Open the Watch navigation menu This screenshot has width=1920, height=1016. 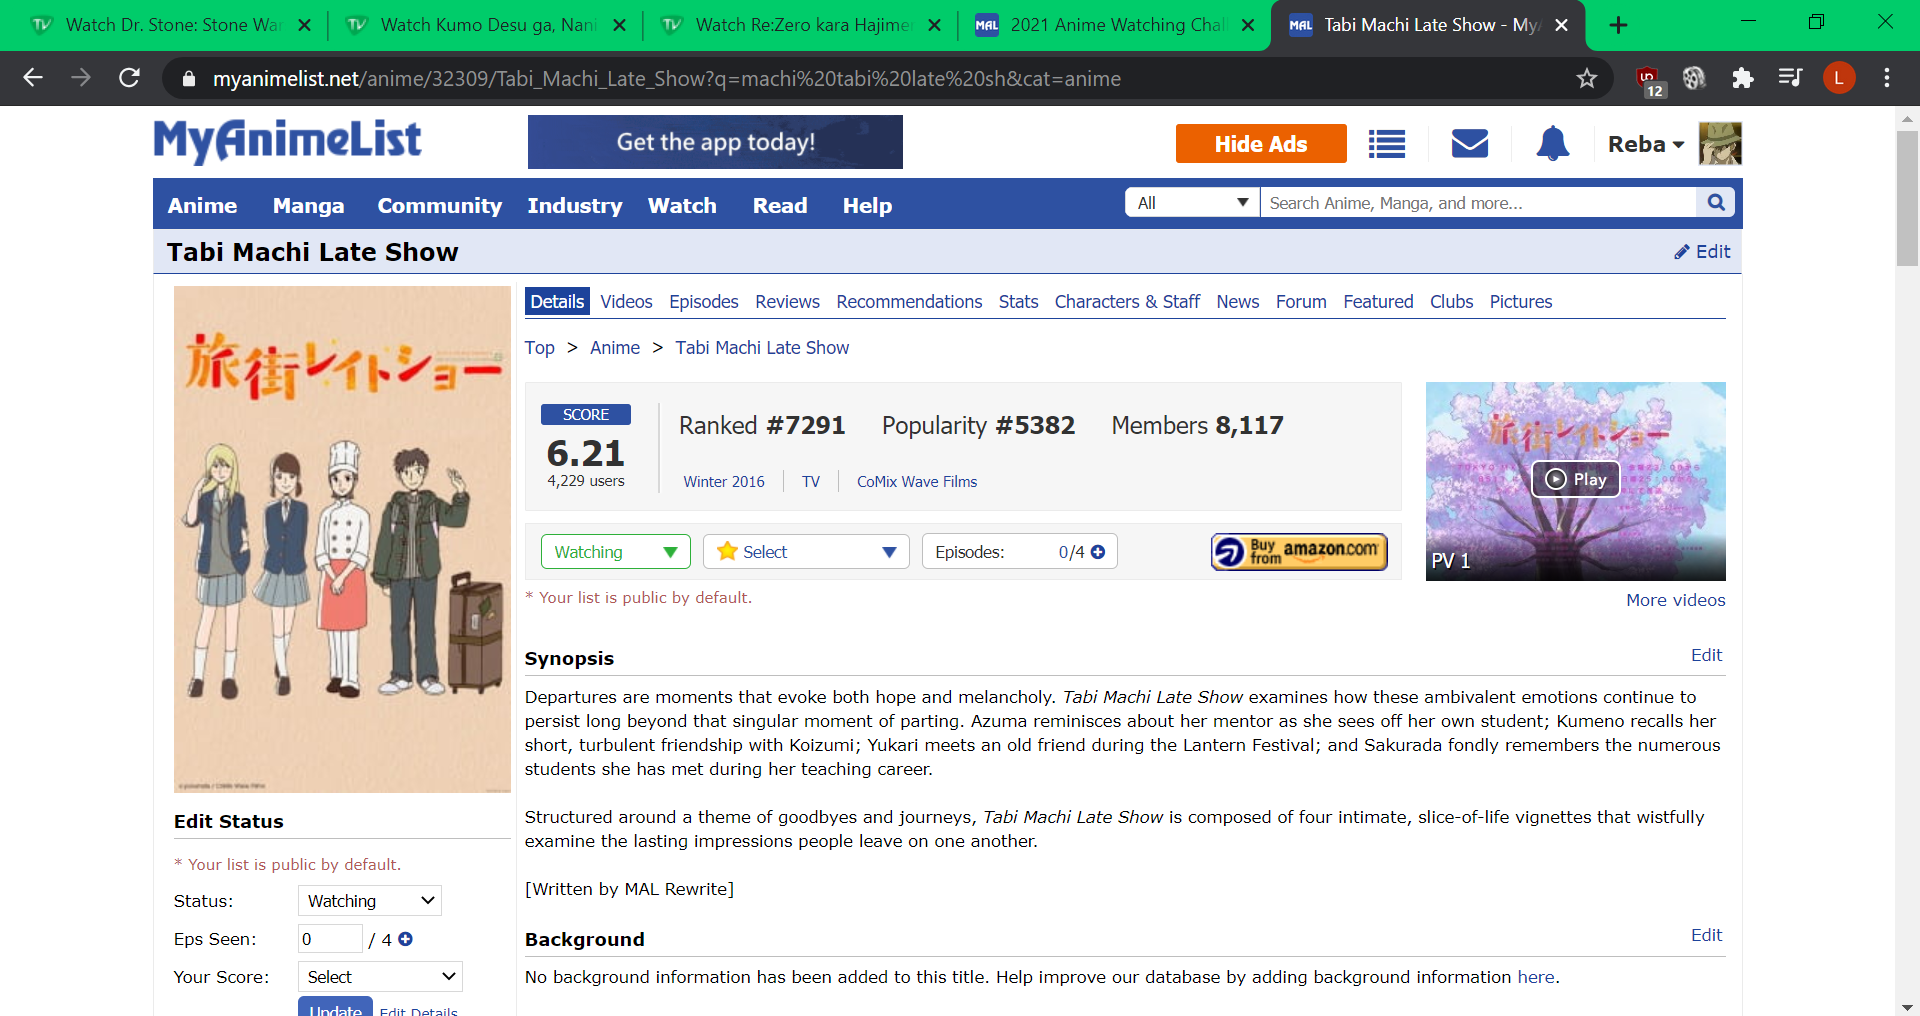(682, 206)
